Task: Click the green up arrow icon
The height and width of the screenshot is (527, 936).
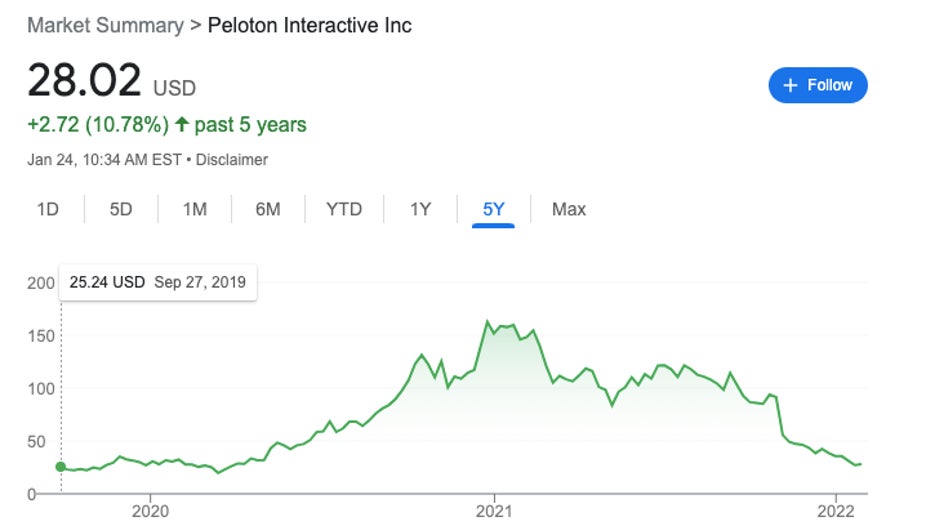Action: (181, 125)
